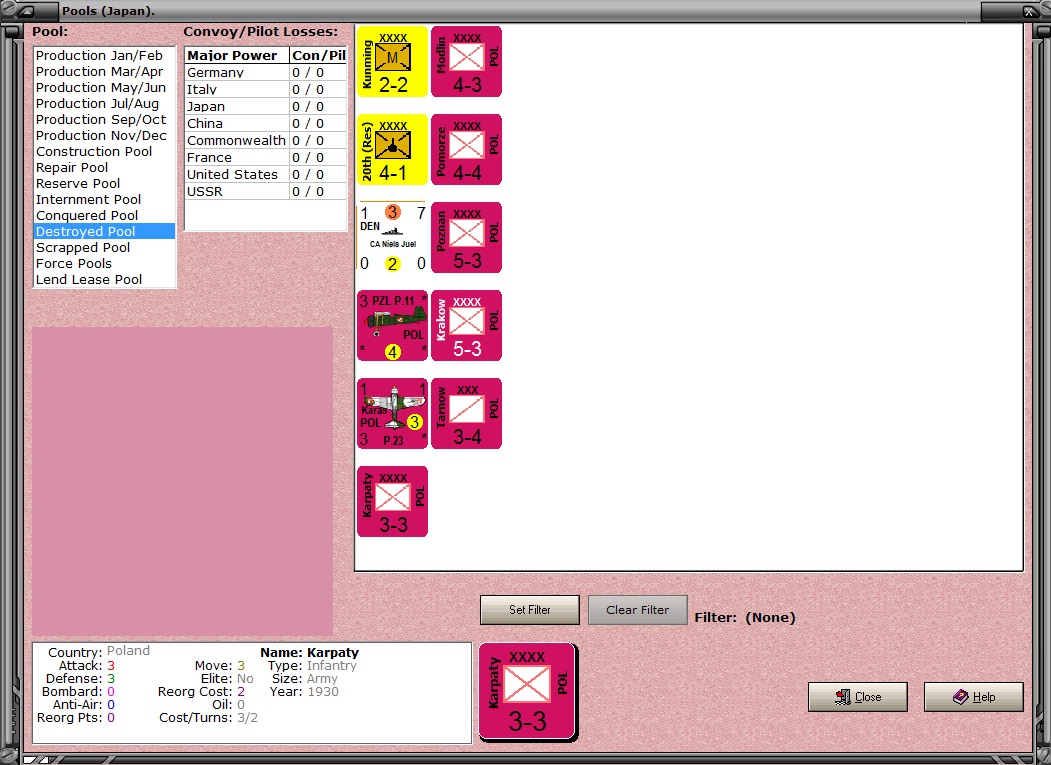Click the large Karpaty preview counter
The image size is (1051, 765).
point(527,692)
